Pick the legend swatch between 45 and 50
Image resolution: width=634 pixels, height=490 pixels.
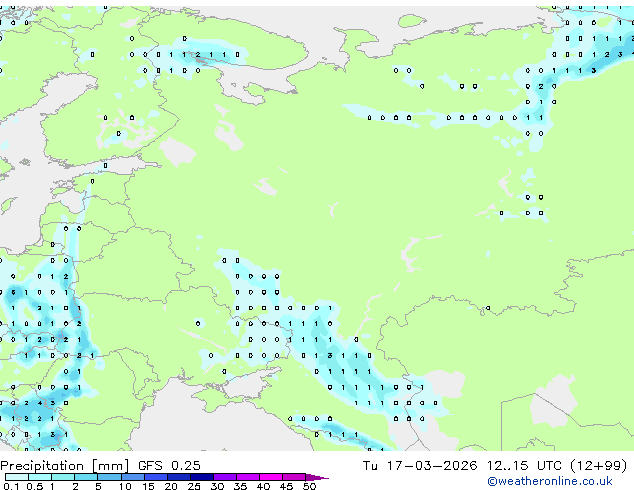(x=294, y=477)
